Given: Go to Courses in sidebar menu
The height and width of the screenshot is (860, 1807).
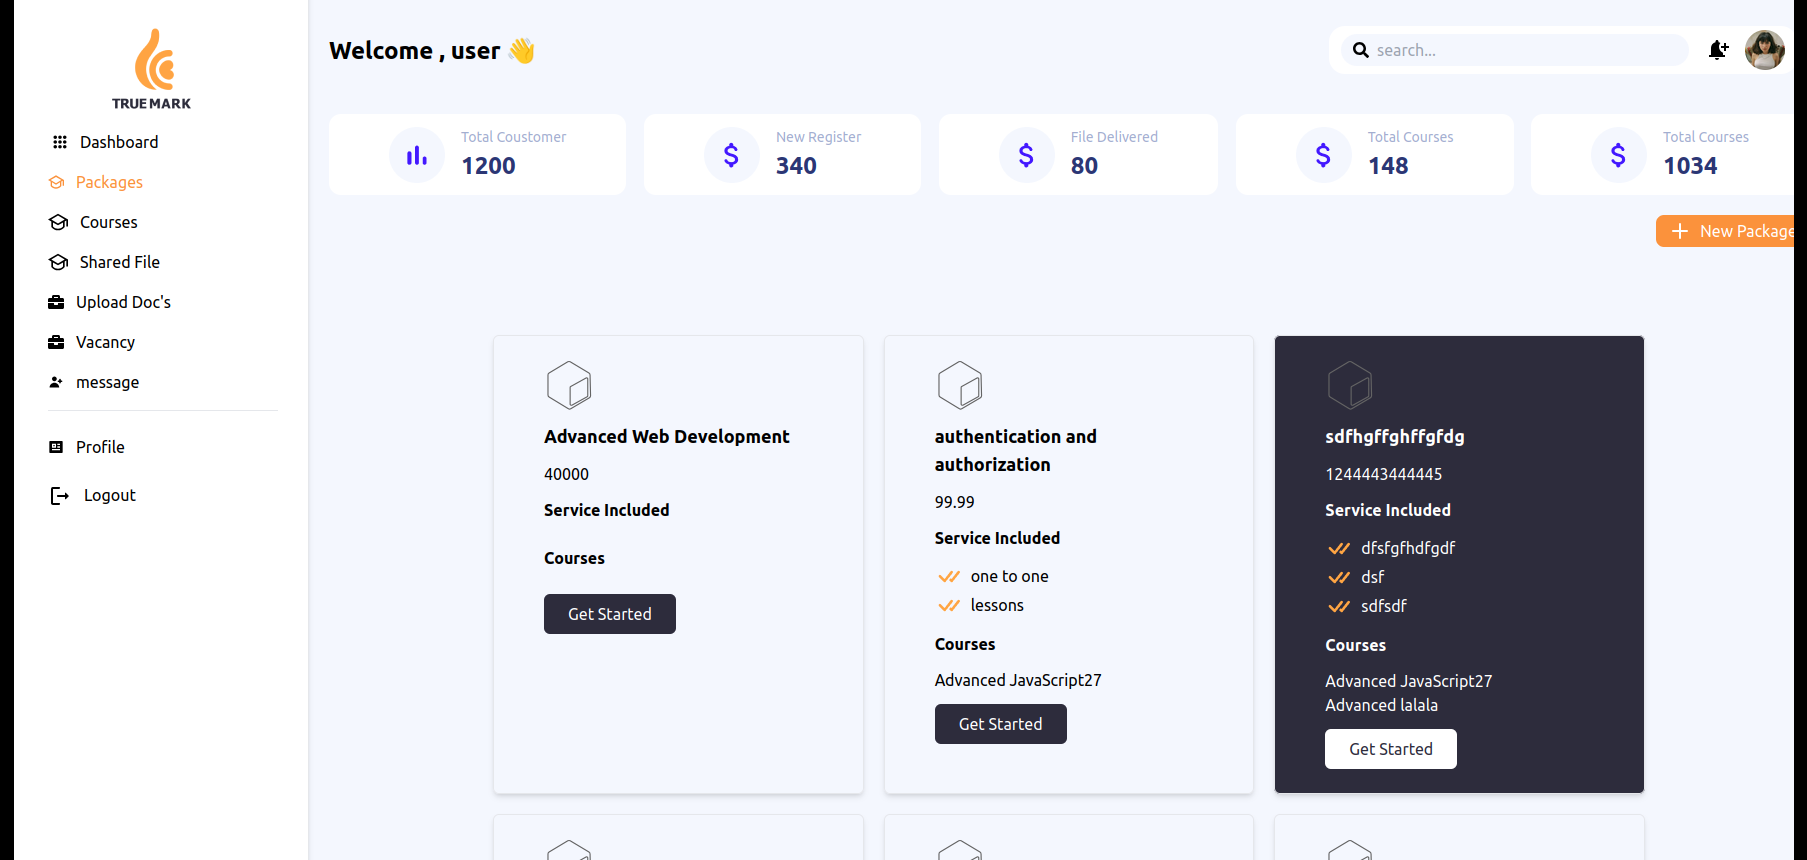Looking at the screenshot, I should pyautogui.click(x=108, y=222).
